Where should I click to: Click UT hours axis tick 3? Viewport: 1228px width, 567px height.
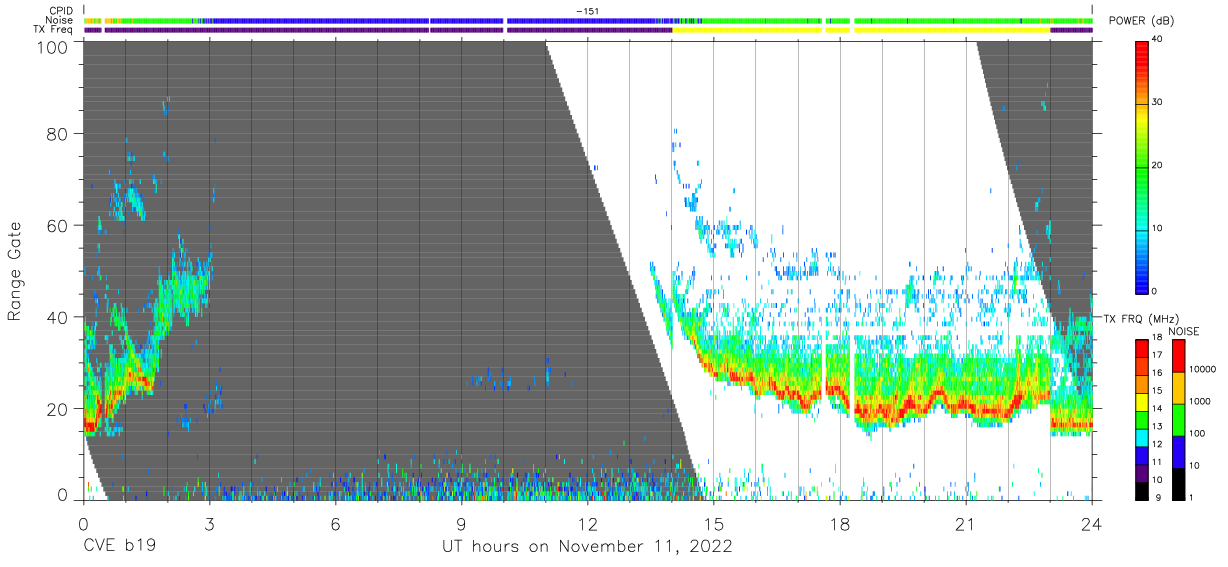tap(209, 523)
